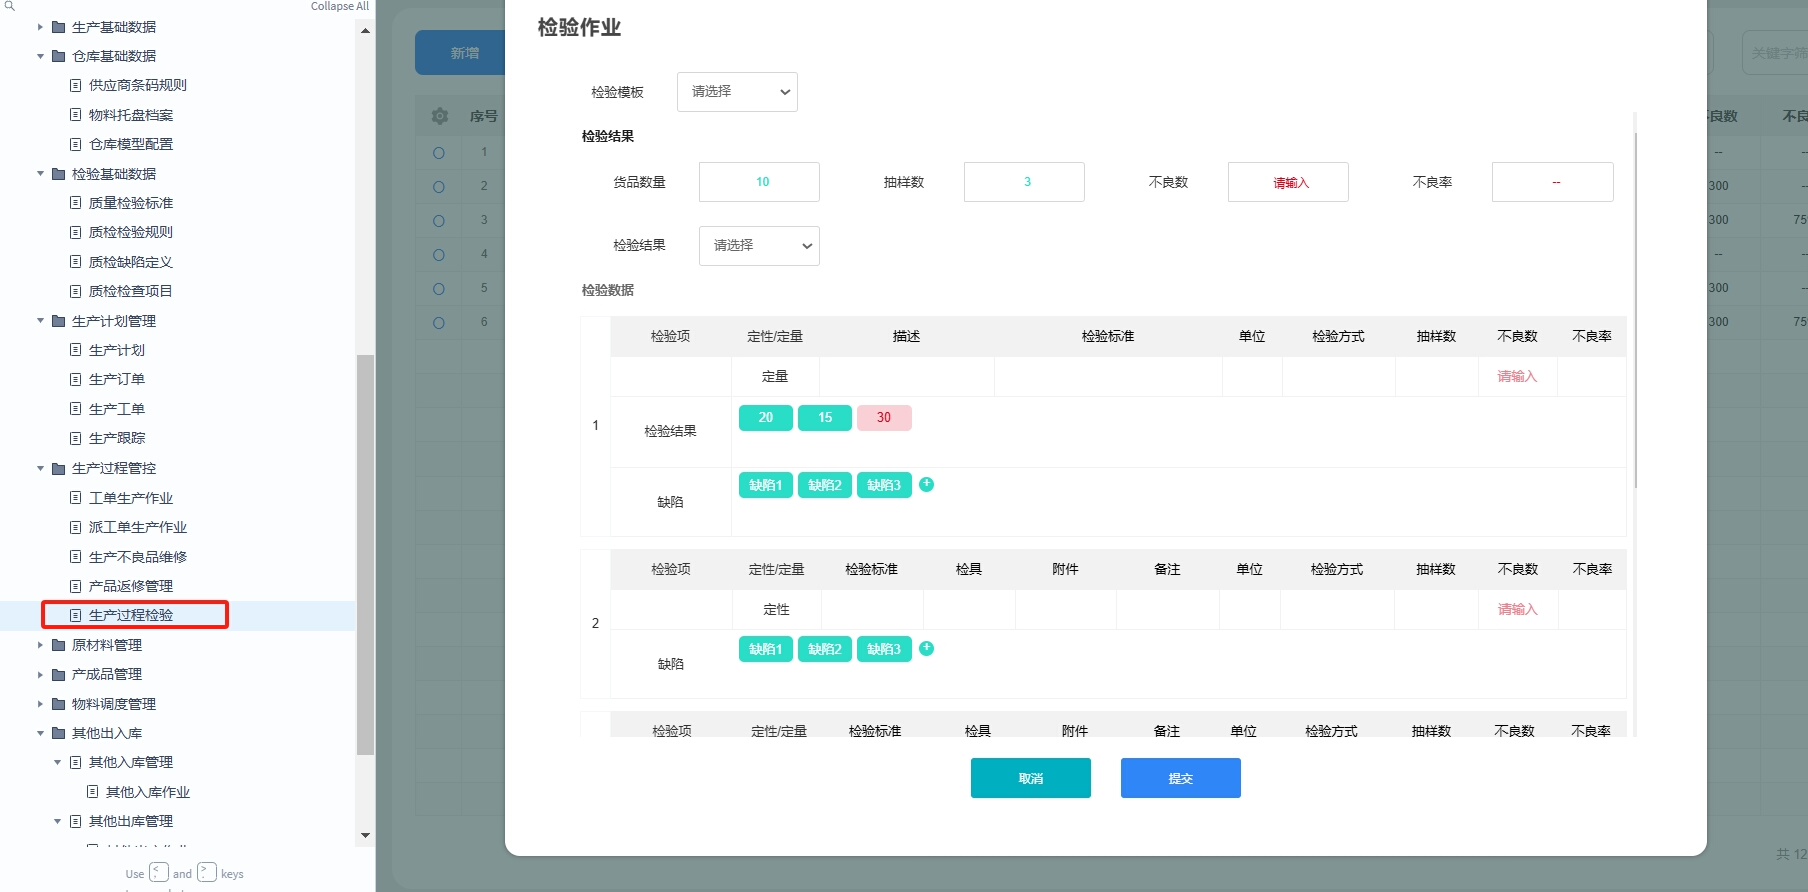Click the 生产基础数据 folder icon
The width and height of the screenshot is (1808, 892).
(59, 27)
